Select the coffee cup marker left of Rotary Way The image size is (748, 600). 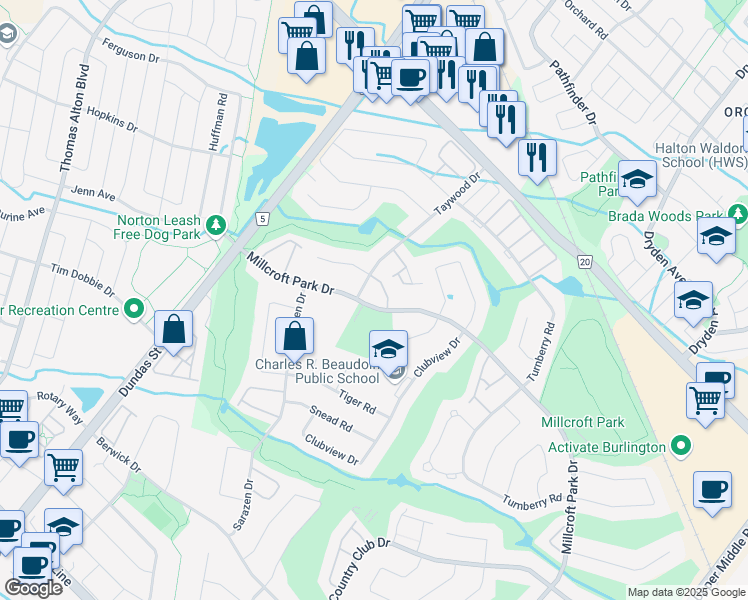[x=20, y=441]
